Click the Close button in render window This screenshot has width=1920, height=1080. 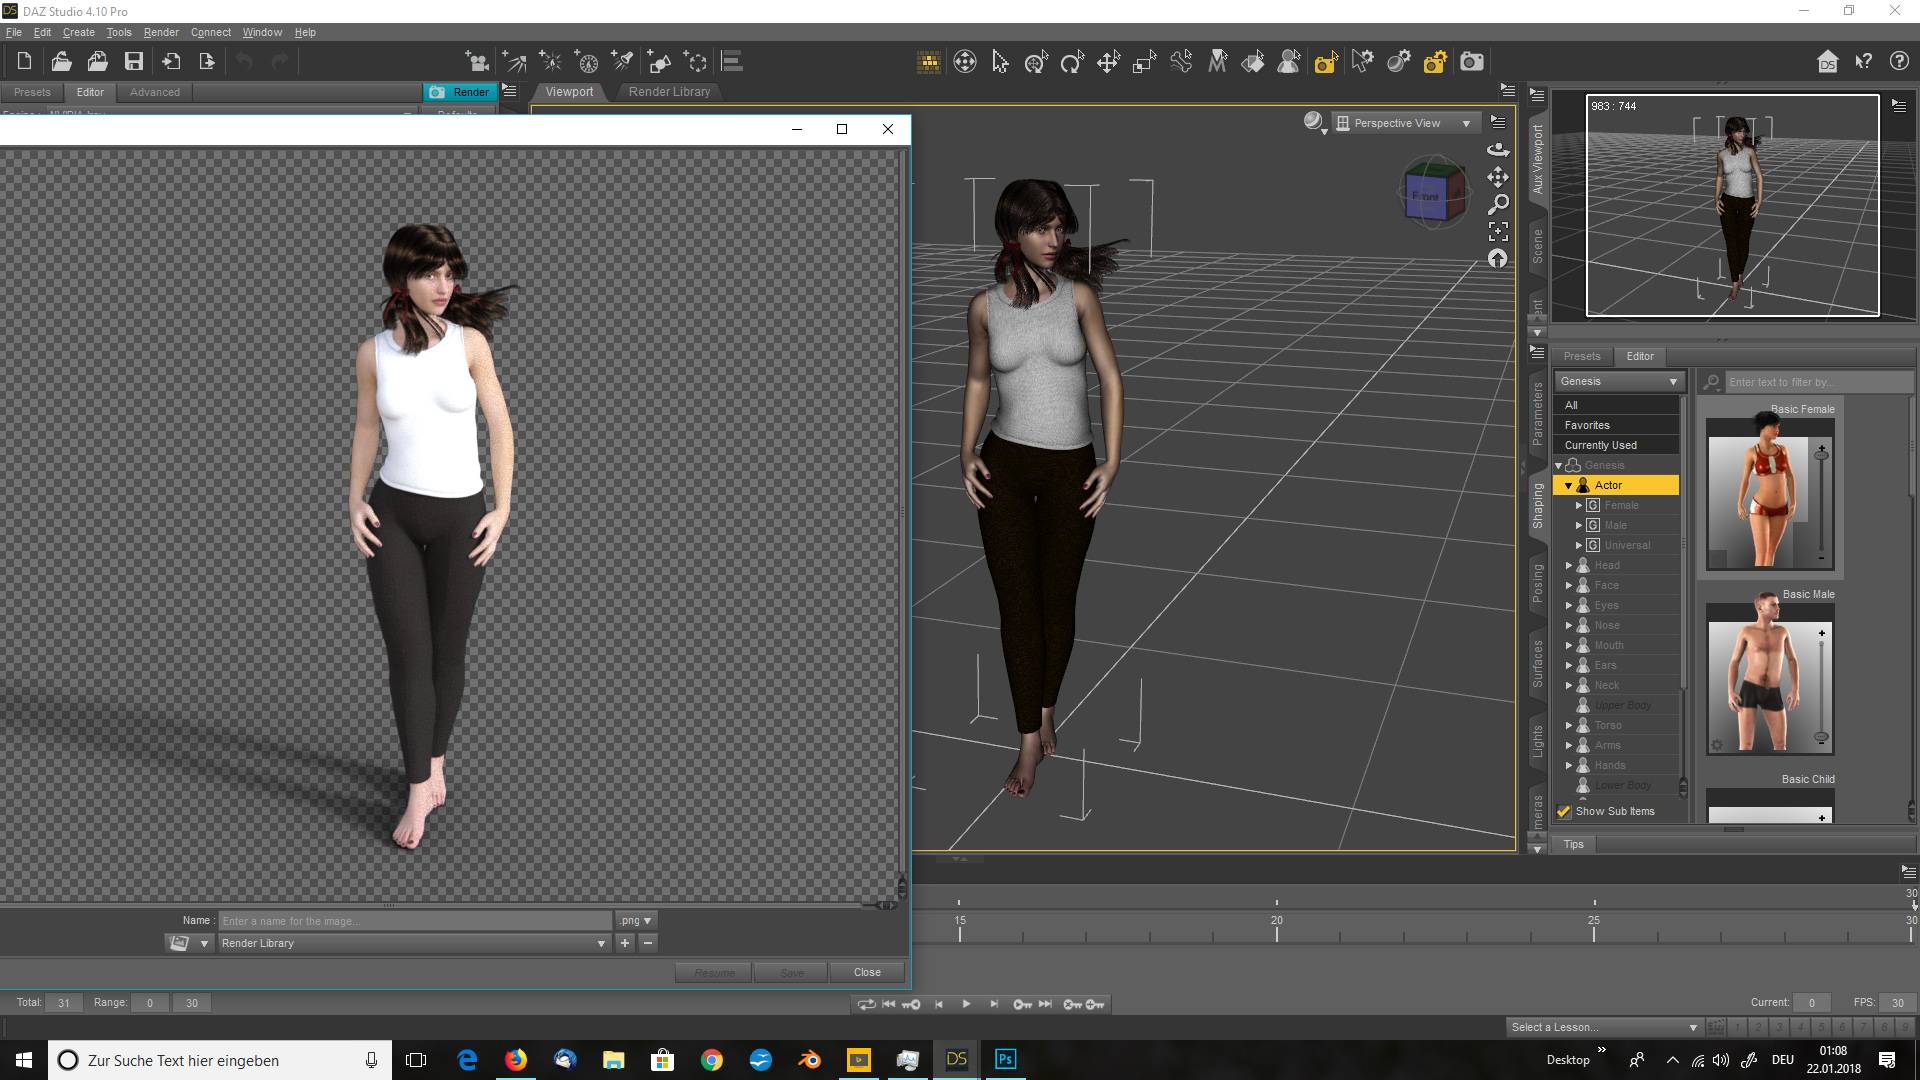click(867, 972)
